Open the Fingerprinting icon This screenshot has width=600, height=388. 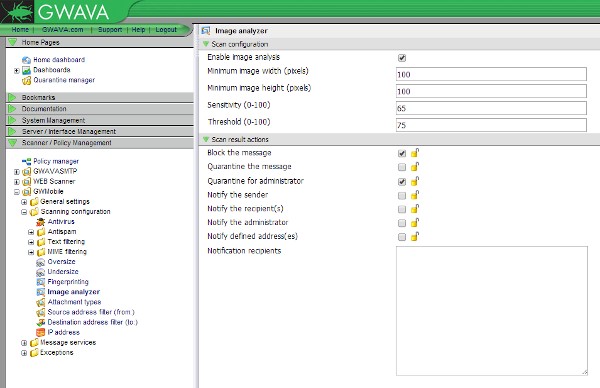point(41,282)
